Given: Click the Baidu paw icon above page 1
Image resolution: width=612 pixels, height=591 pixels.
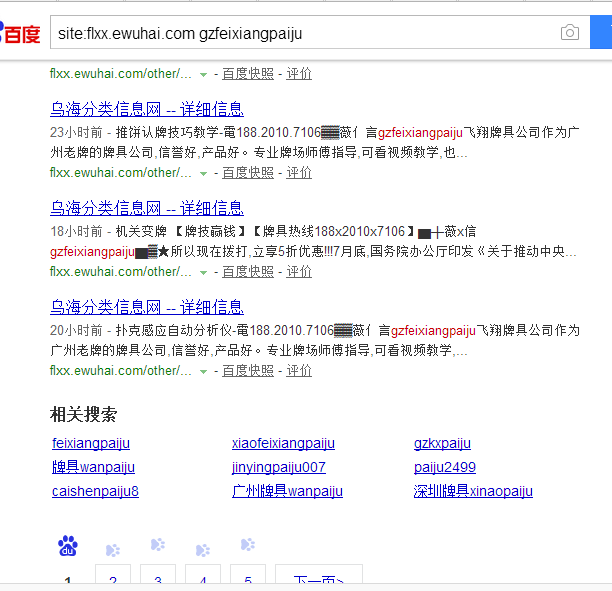Looking at the screenshot, I should click(x=68, y=545).
